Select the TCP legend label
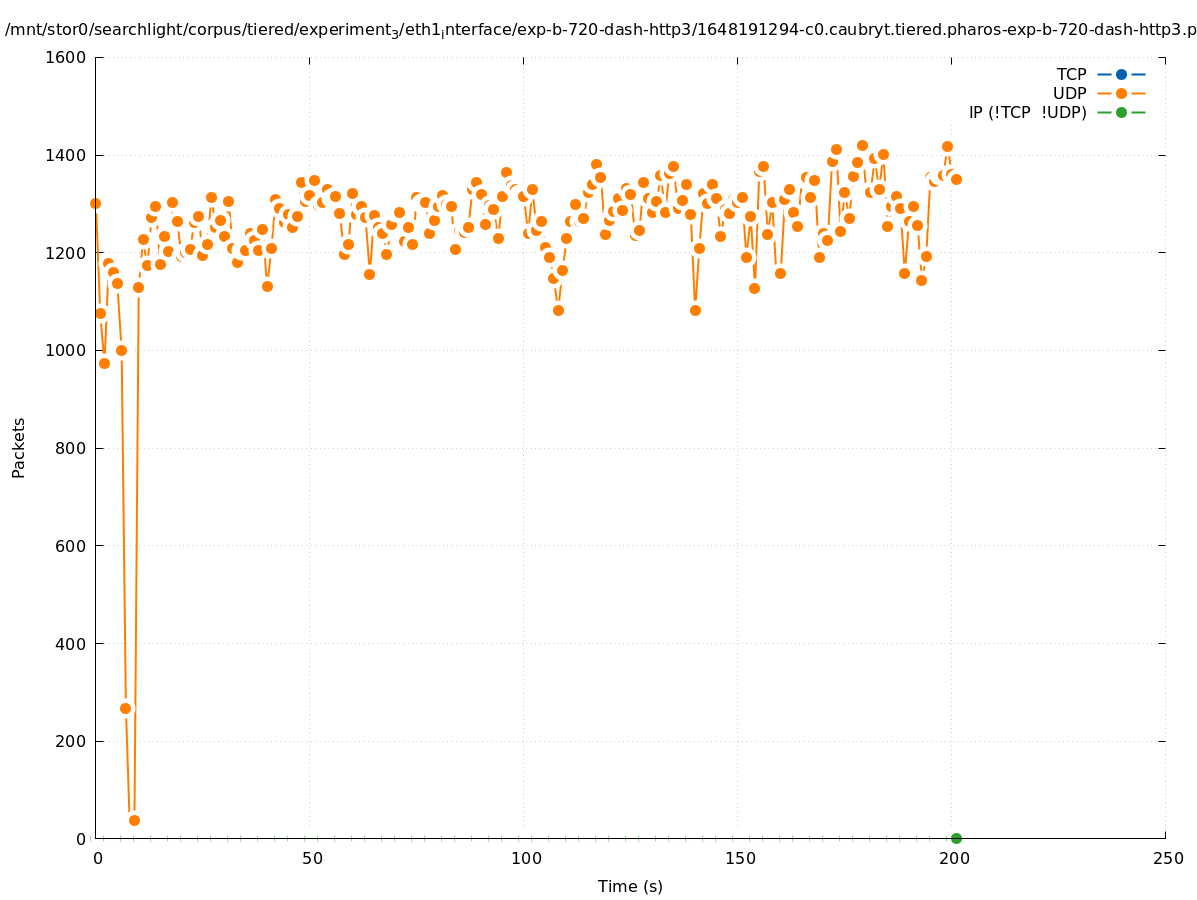 point(1071,74)
